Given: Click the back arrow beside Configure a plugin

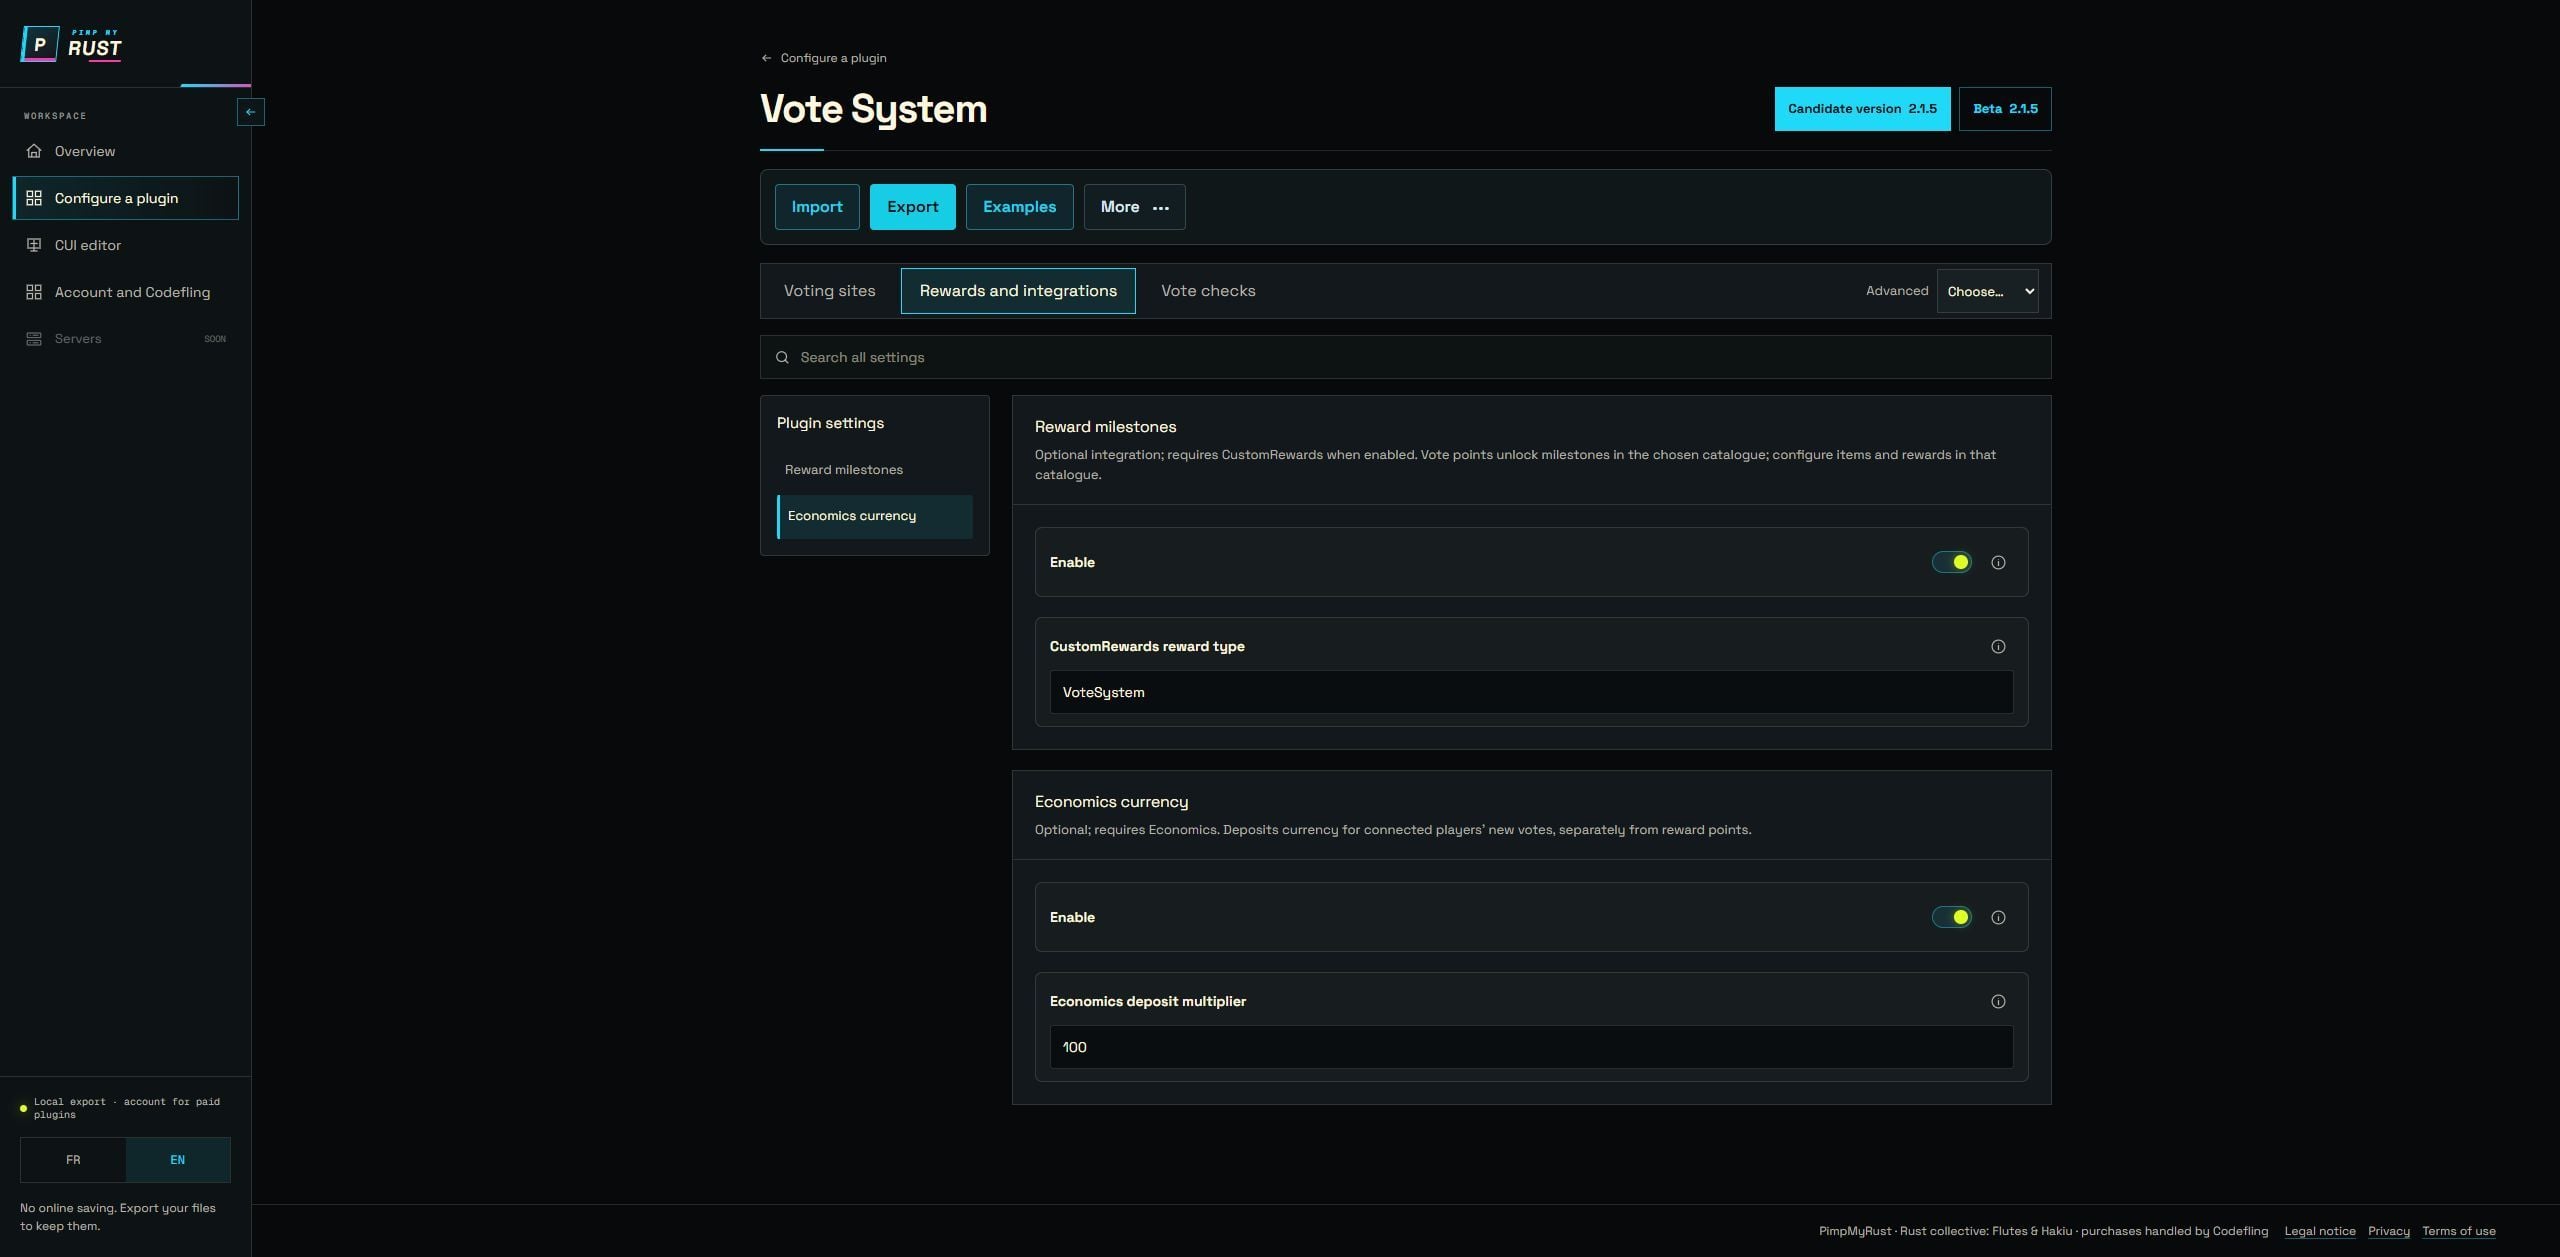Looking at the screenshot, I should pyautogui.click(x=766, y=58).
